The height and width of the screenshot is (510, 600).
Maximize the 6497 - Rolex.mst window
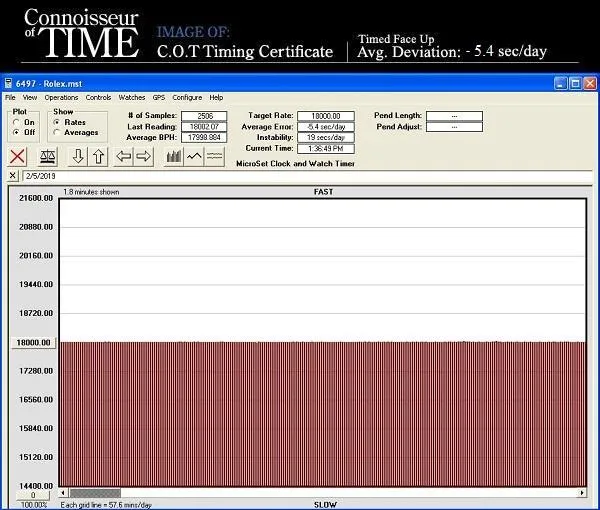(575, 83)
